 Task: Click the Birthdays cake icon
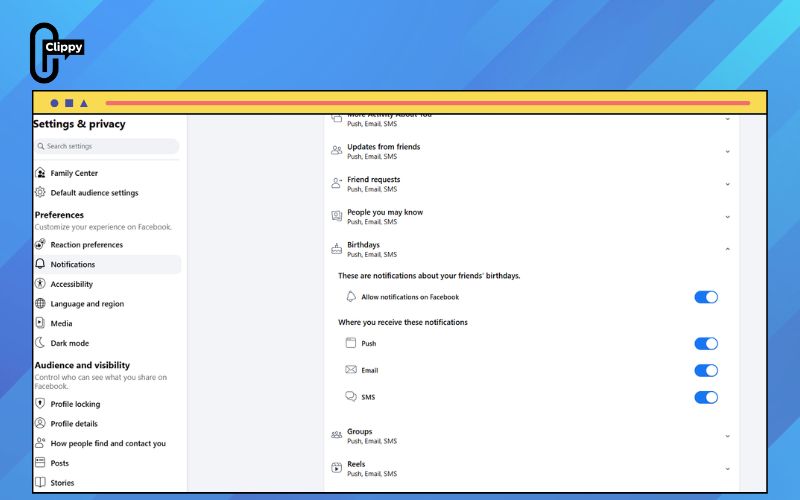(337, 249)
